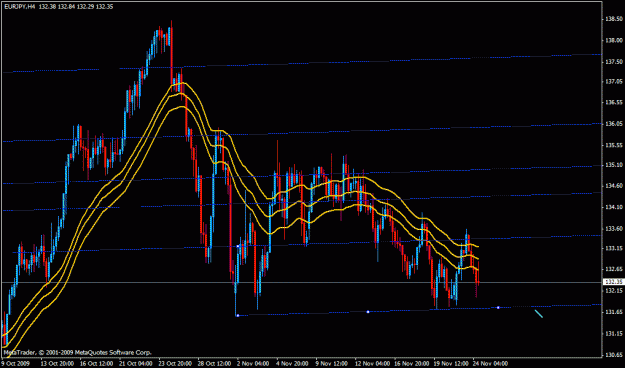The height and width of the screenshot is (368, 625).
Task: Click the 24 Nov 04:00 time label
Action: pyautogui.click(x=491, y=364)
